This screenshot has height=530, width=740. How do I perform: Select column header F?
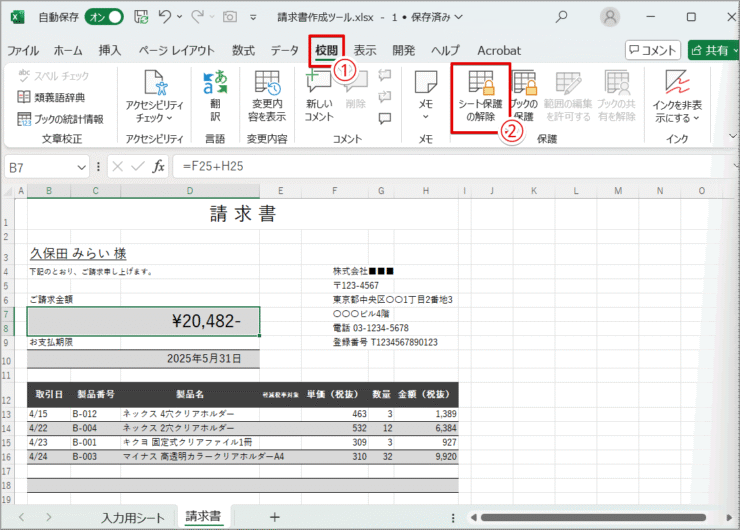click(x=335, y=191)
